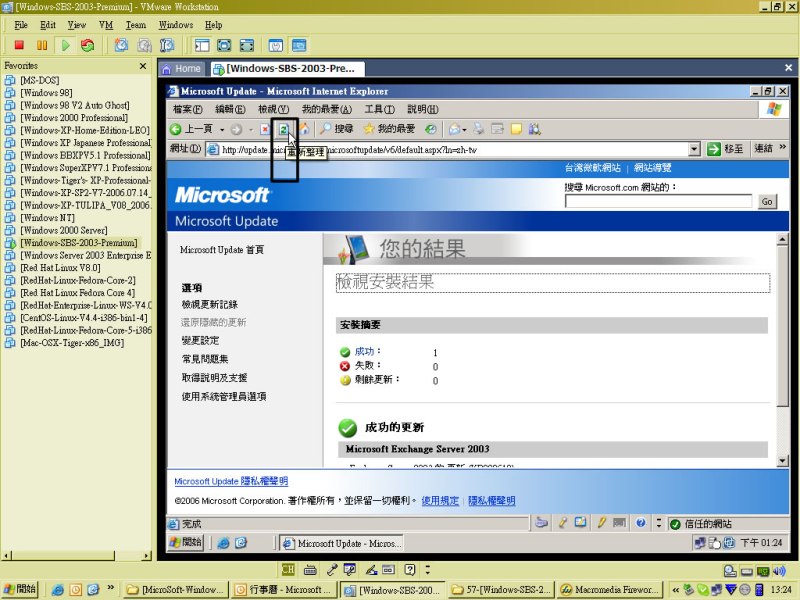
Task: Click the host Windows 開始 Start button
Action: 19,588
